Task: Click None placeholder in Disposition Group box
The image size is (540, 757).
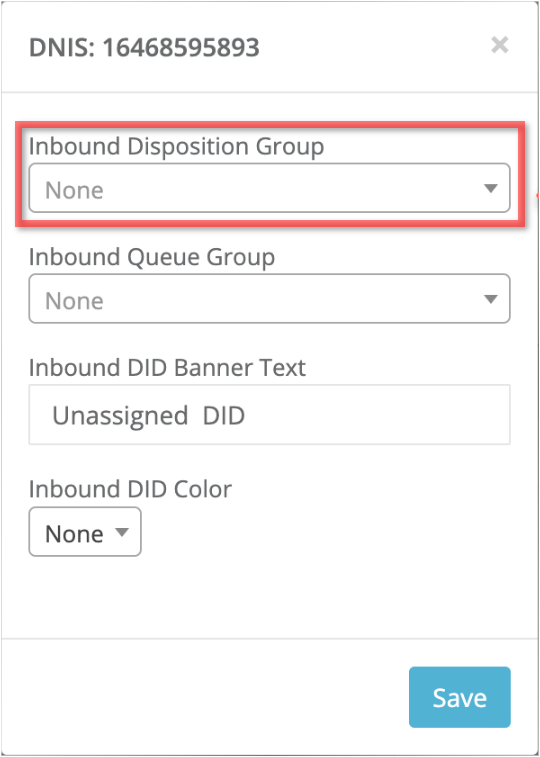Action: tap(74, 190)
